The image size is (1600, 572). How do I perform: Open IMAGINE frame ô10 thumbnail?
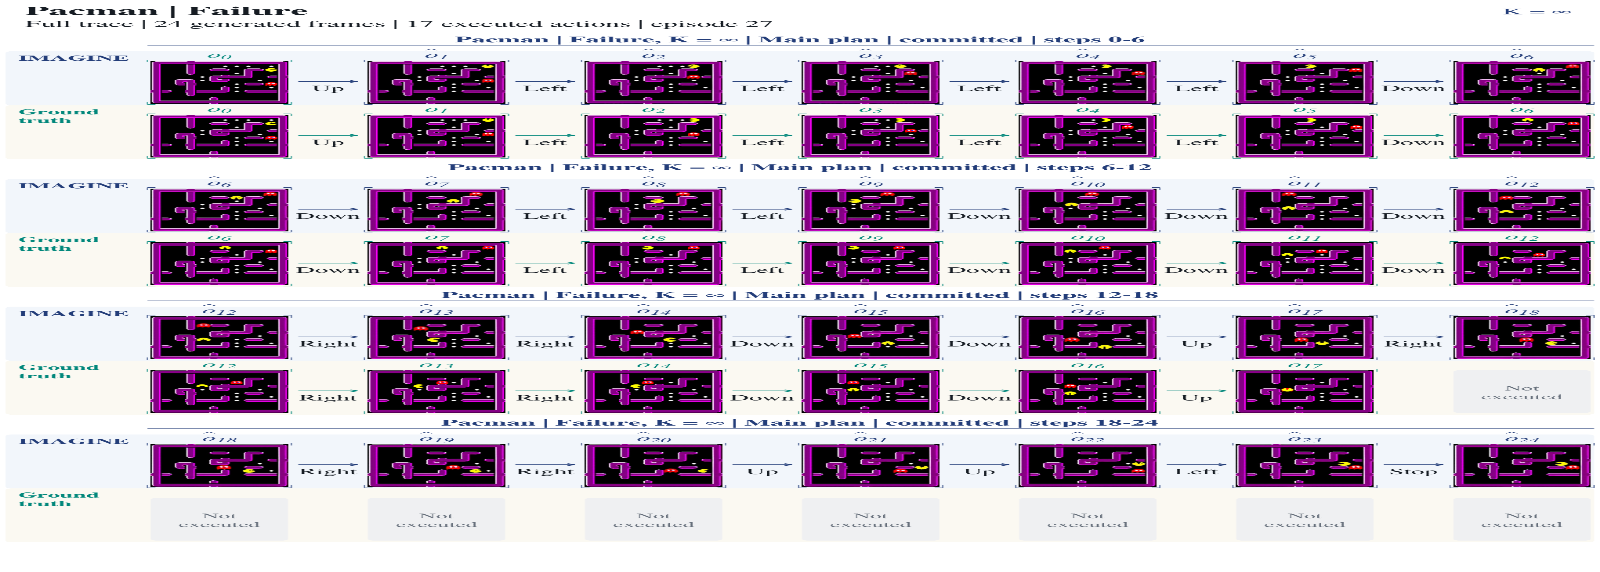click(x=1088, y=210)
